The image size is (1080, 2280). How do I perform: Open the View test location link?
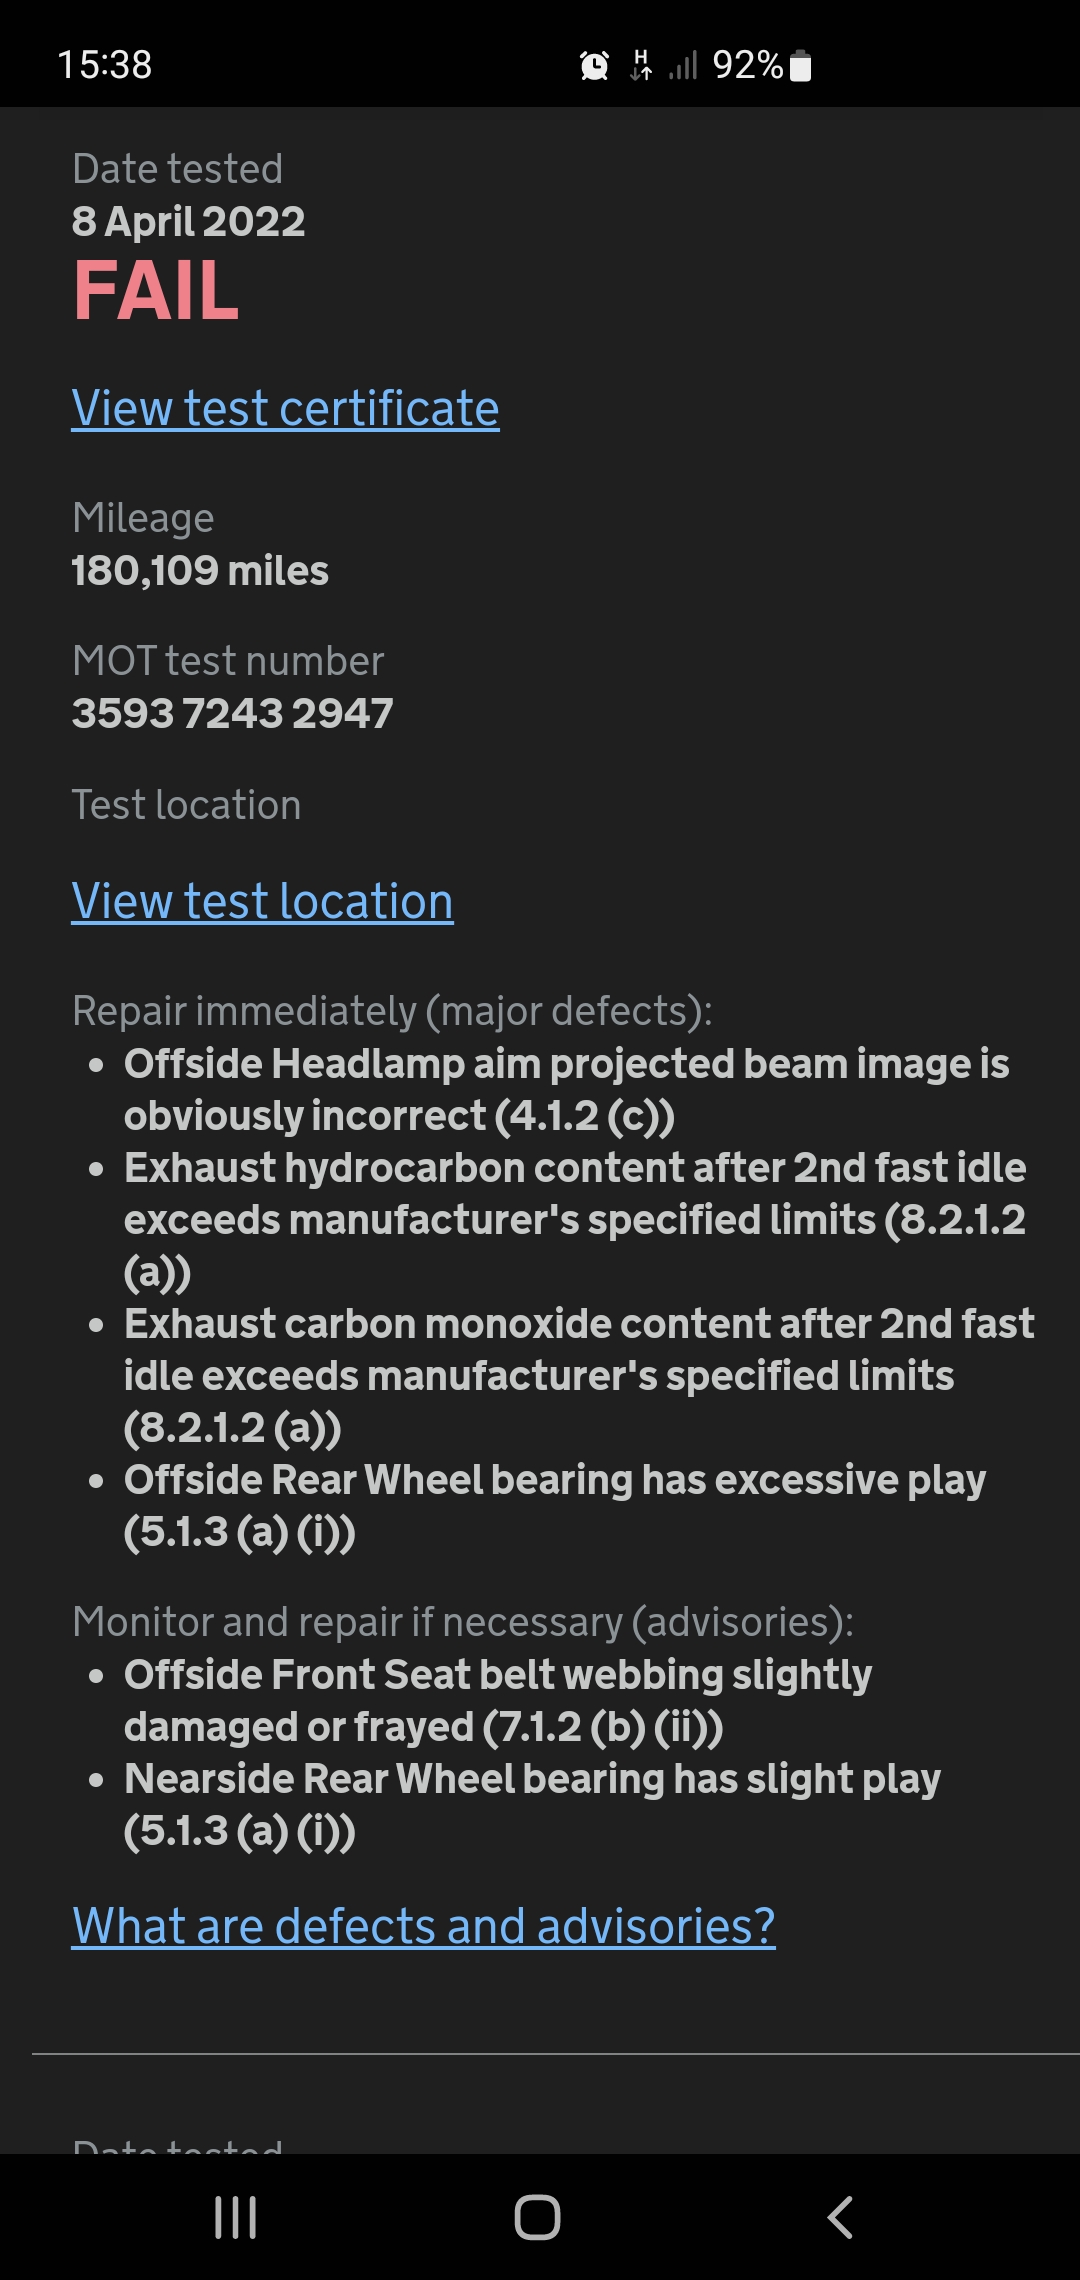[x=262, y=902]
